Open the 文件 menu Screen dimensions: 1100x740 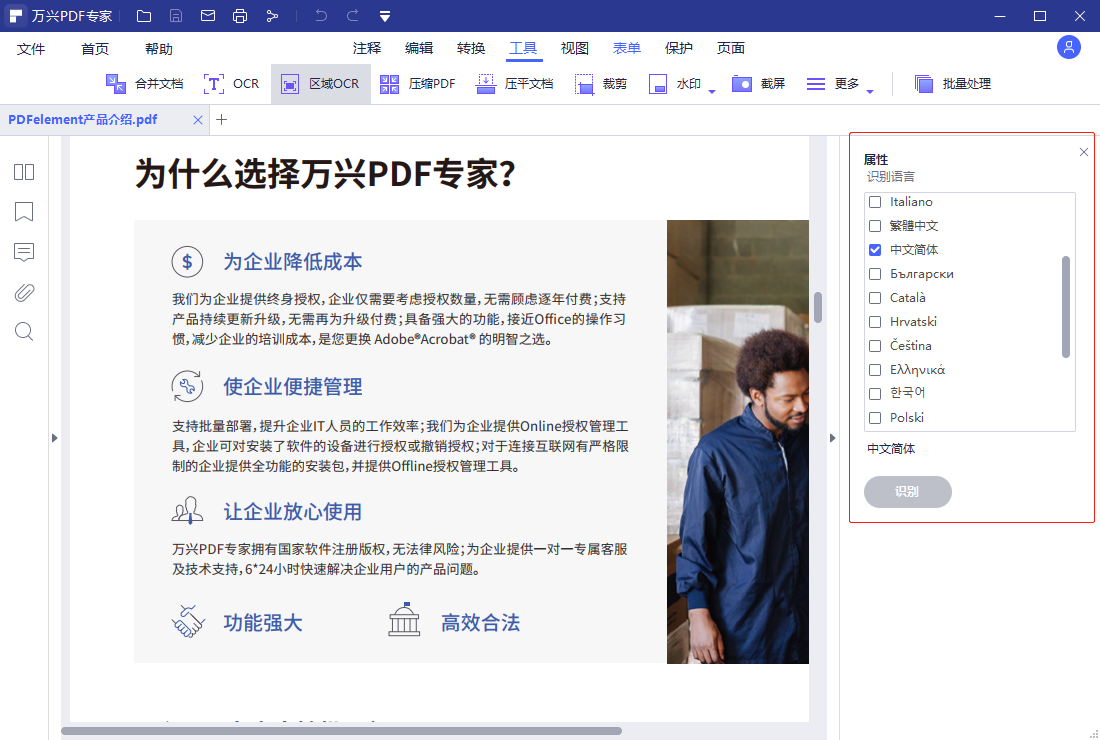pos(31,47)
